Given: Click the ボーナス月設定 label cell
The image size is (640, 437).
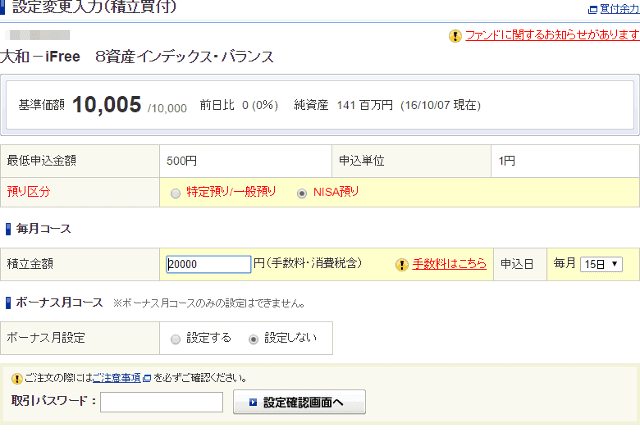Looking at the screenshot, I should coord(80,338).
